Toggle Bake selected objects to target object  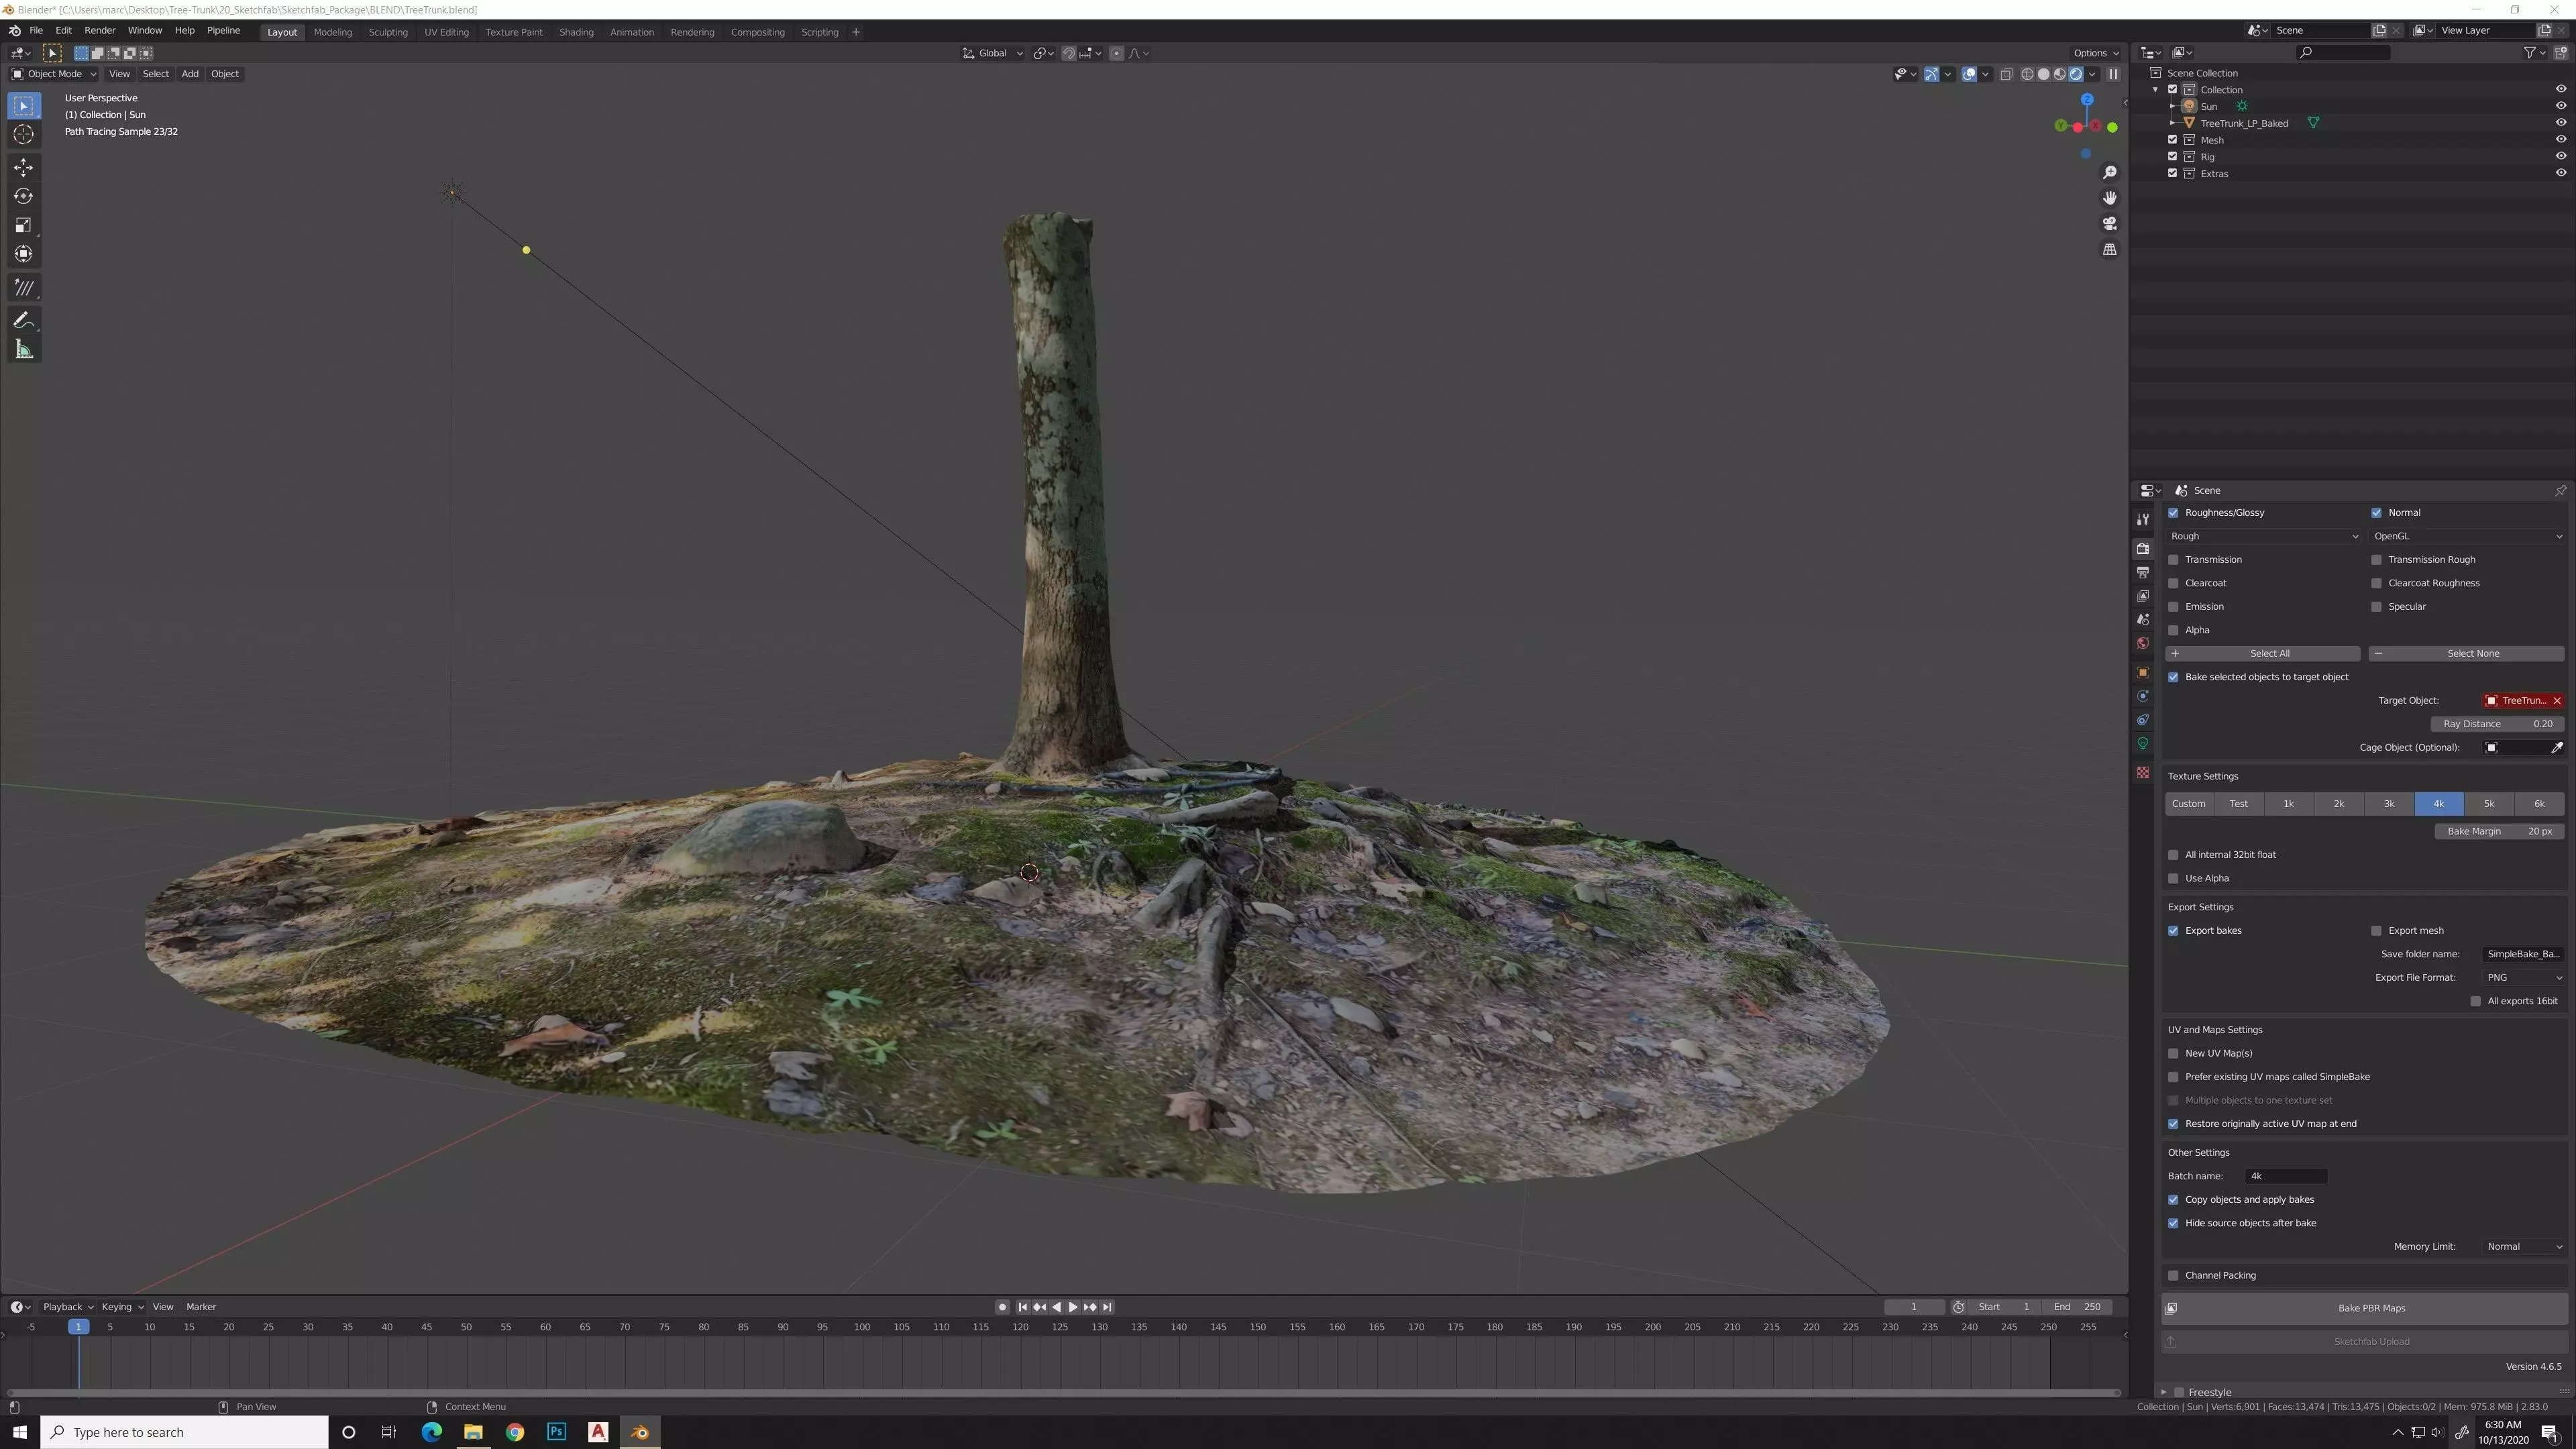(2173, 677)
